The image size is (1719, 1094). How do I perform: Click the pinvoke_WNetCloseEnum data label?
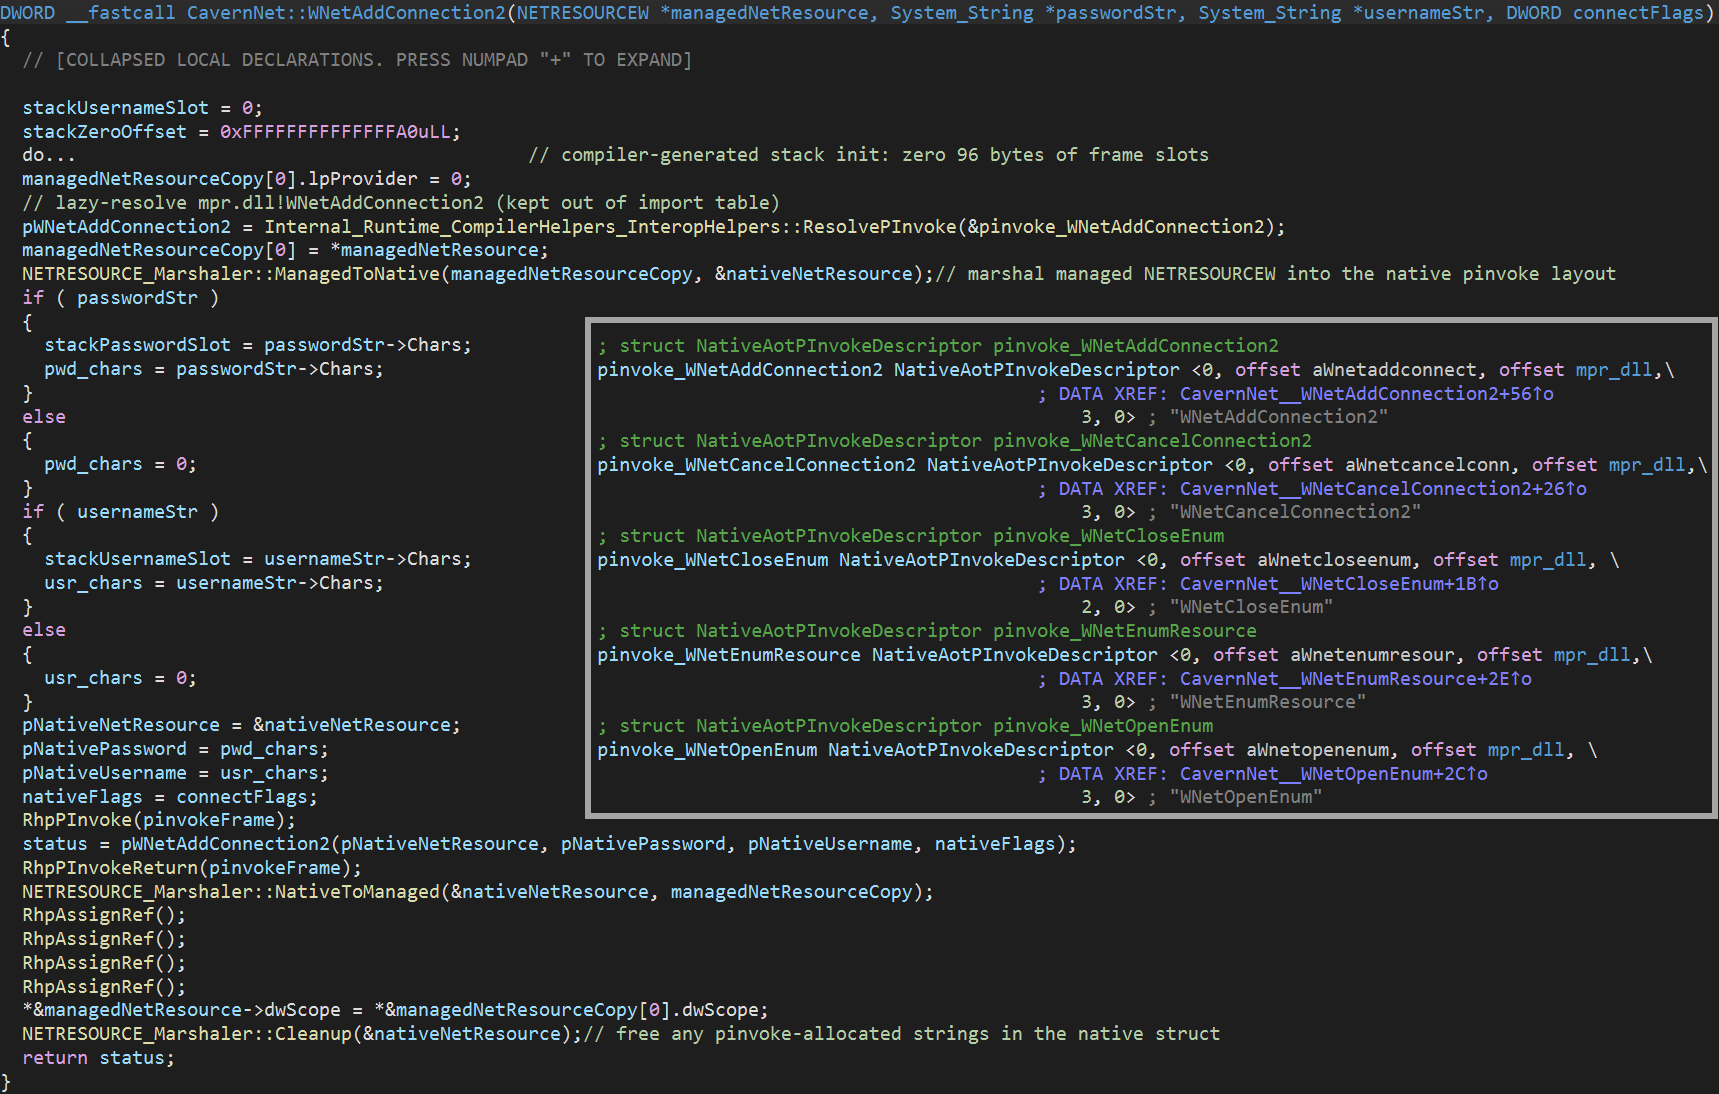tap(713, 560)
